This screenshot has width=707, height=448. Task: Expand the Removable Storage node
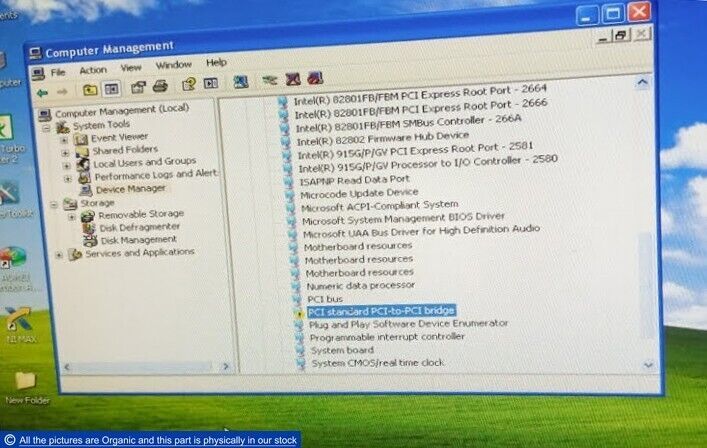(x=71, y=218)
